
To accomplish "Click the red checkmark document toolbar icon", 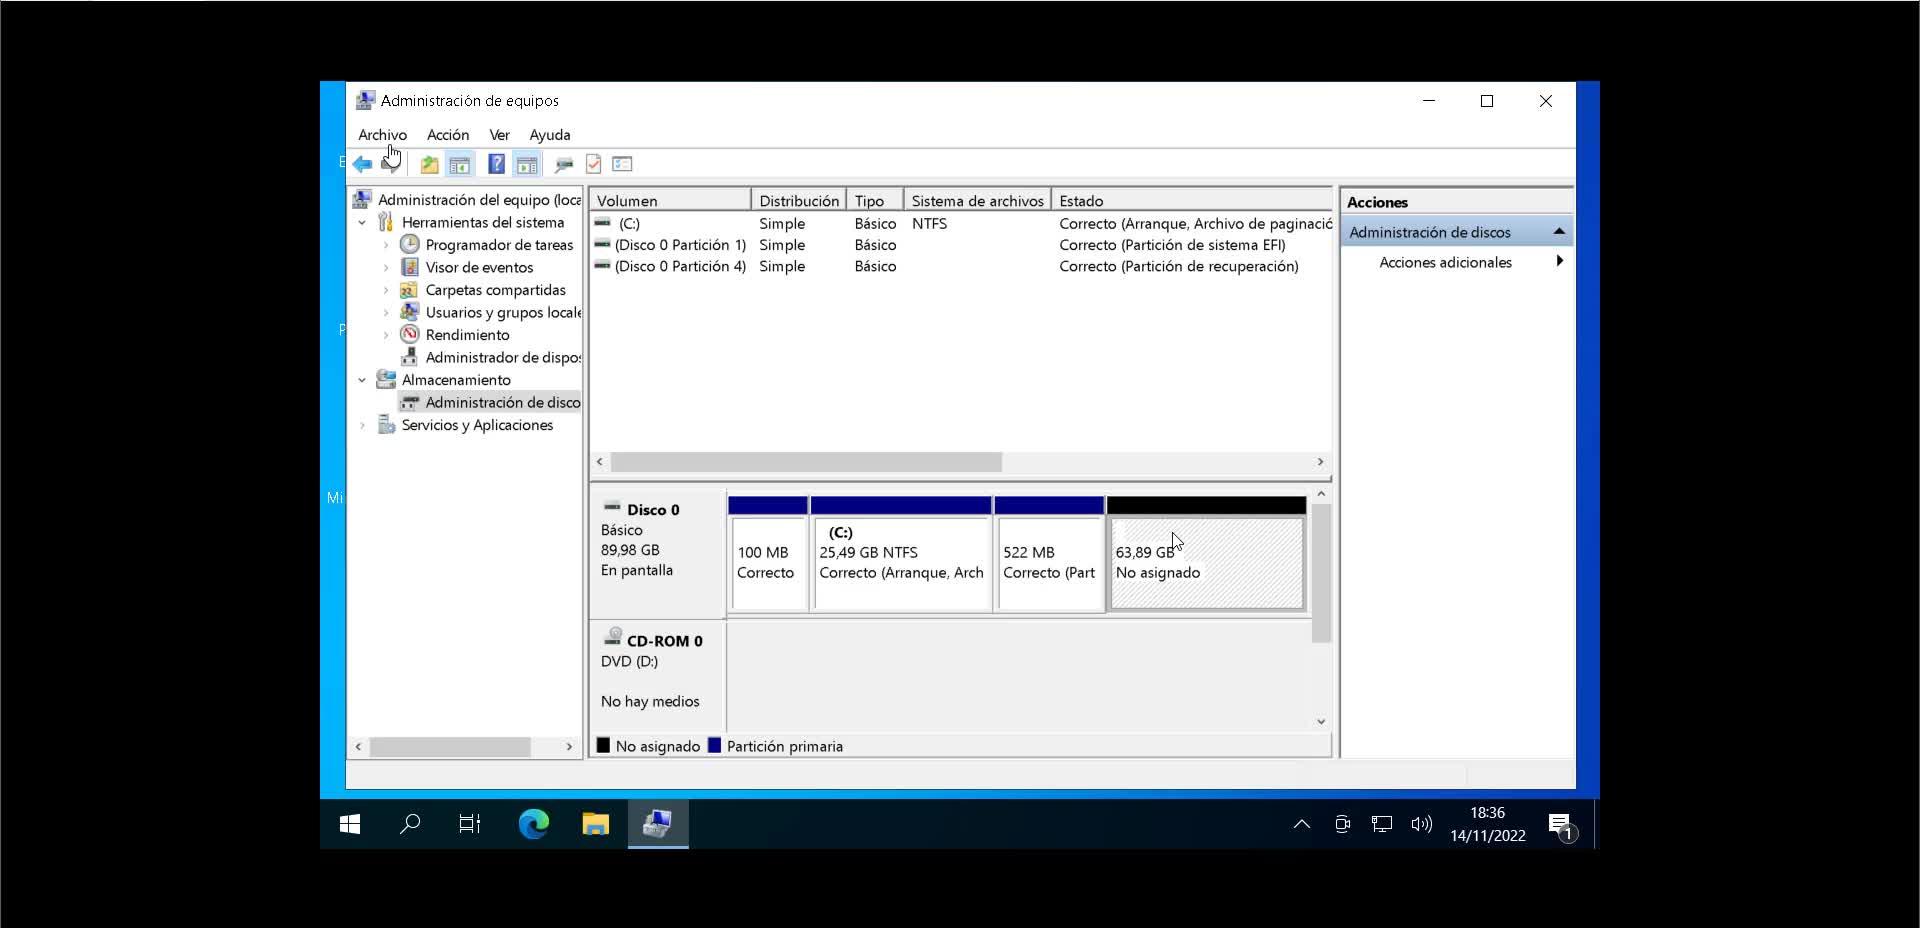I will pyautogui.click(x=593, y=164).
